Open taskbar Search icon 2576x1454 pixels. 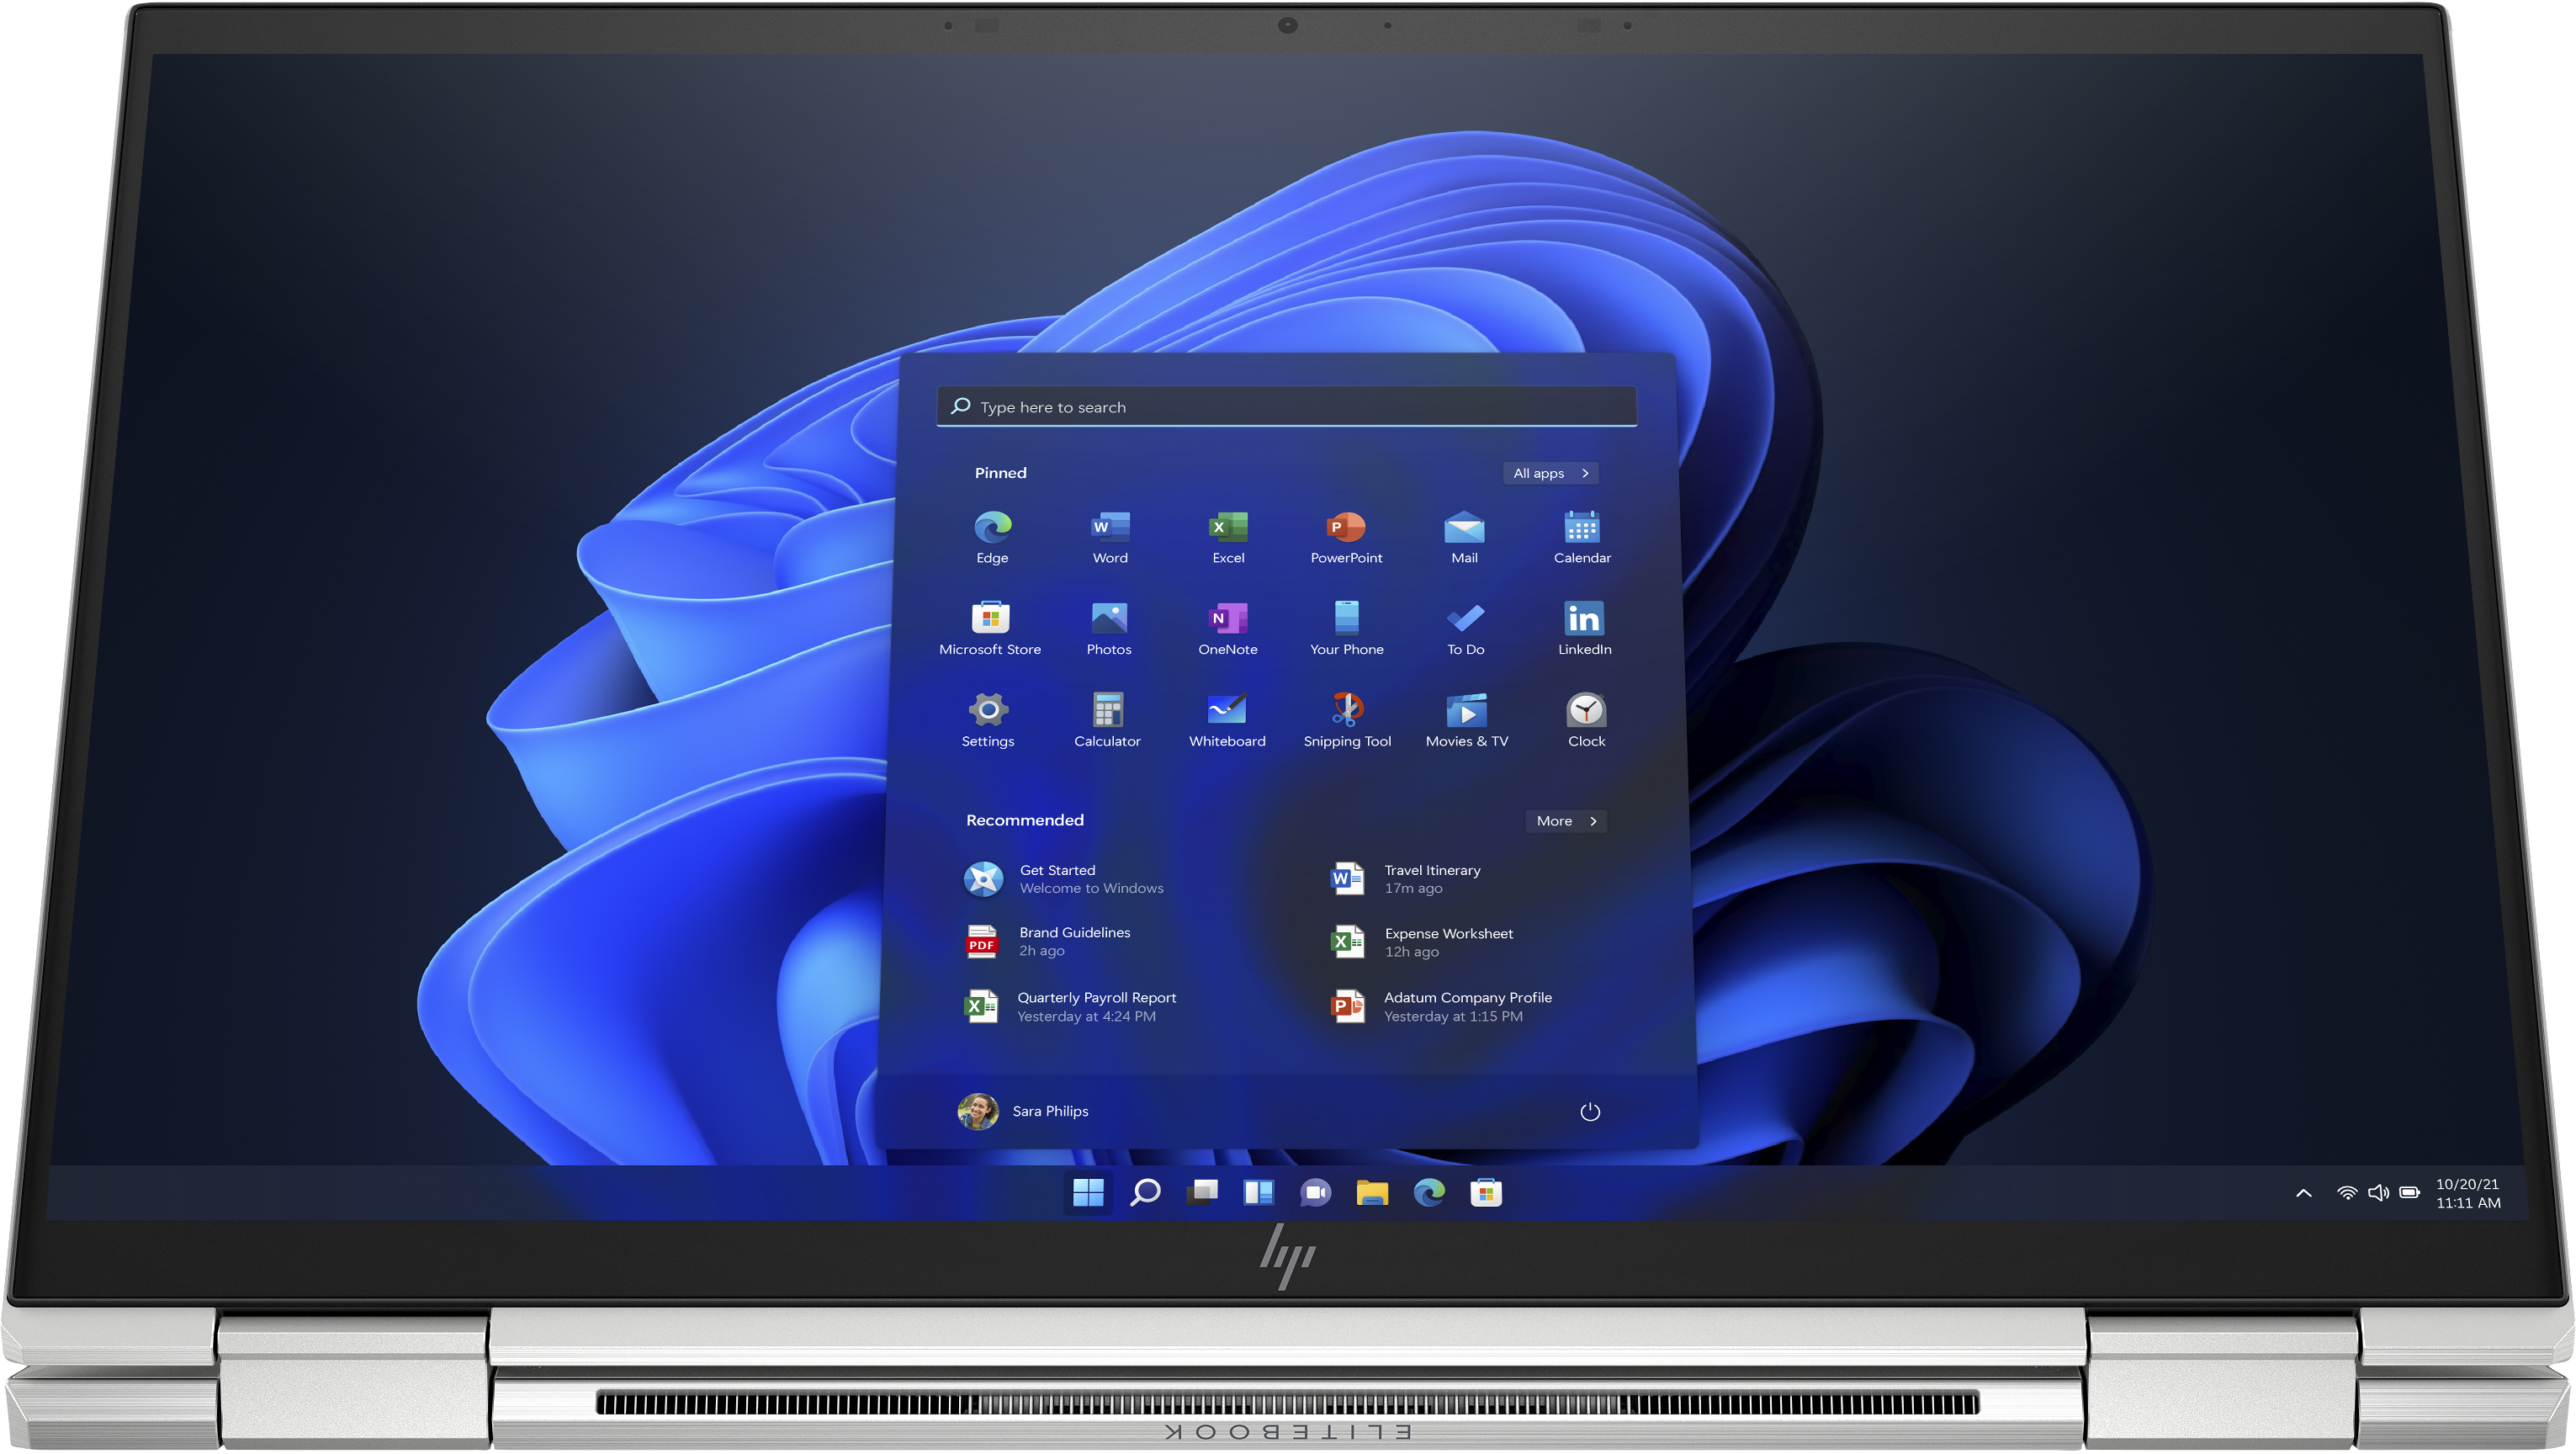(1145, 1192)
